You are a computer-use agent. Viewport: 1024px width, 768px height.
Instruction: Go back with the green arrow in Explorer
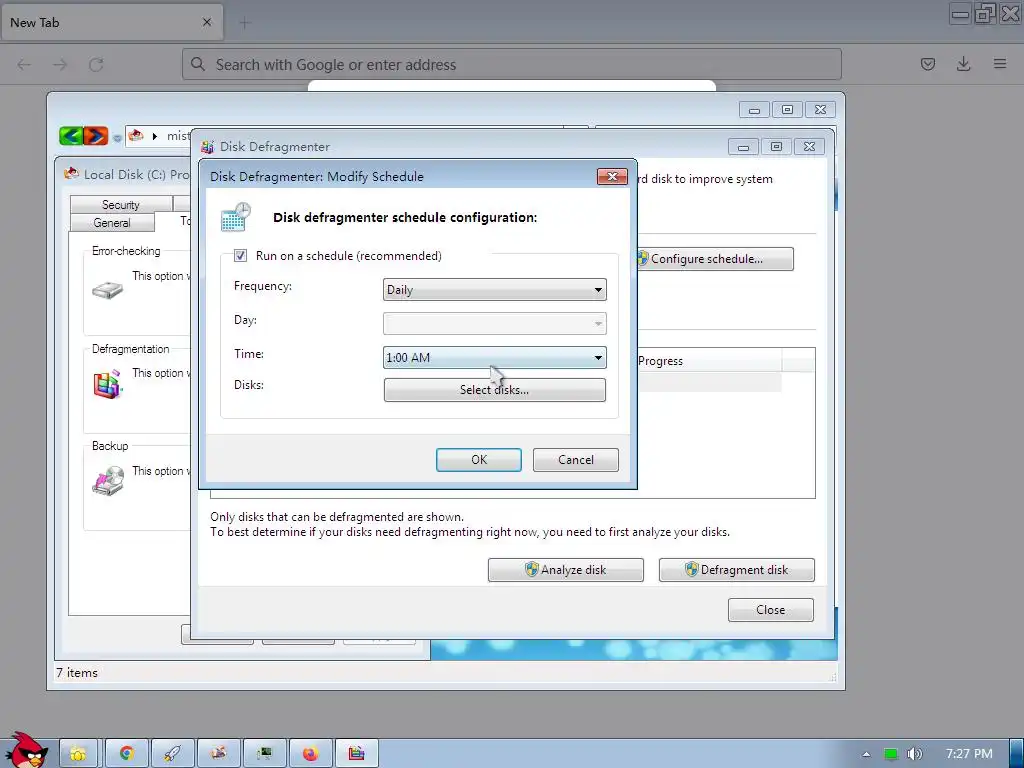click(71, 136)
